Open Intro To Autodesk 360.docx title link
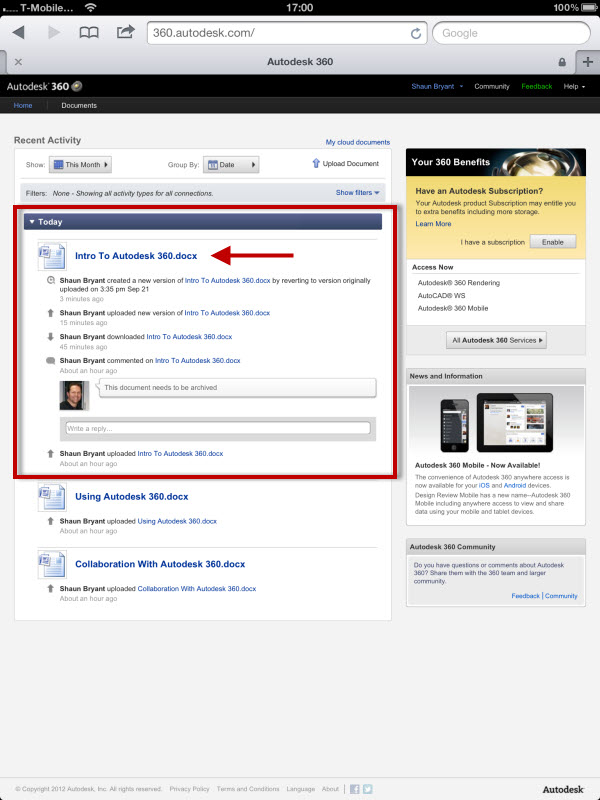 pos(136,256)
